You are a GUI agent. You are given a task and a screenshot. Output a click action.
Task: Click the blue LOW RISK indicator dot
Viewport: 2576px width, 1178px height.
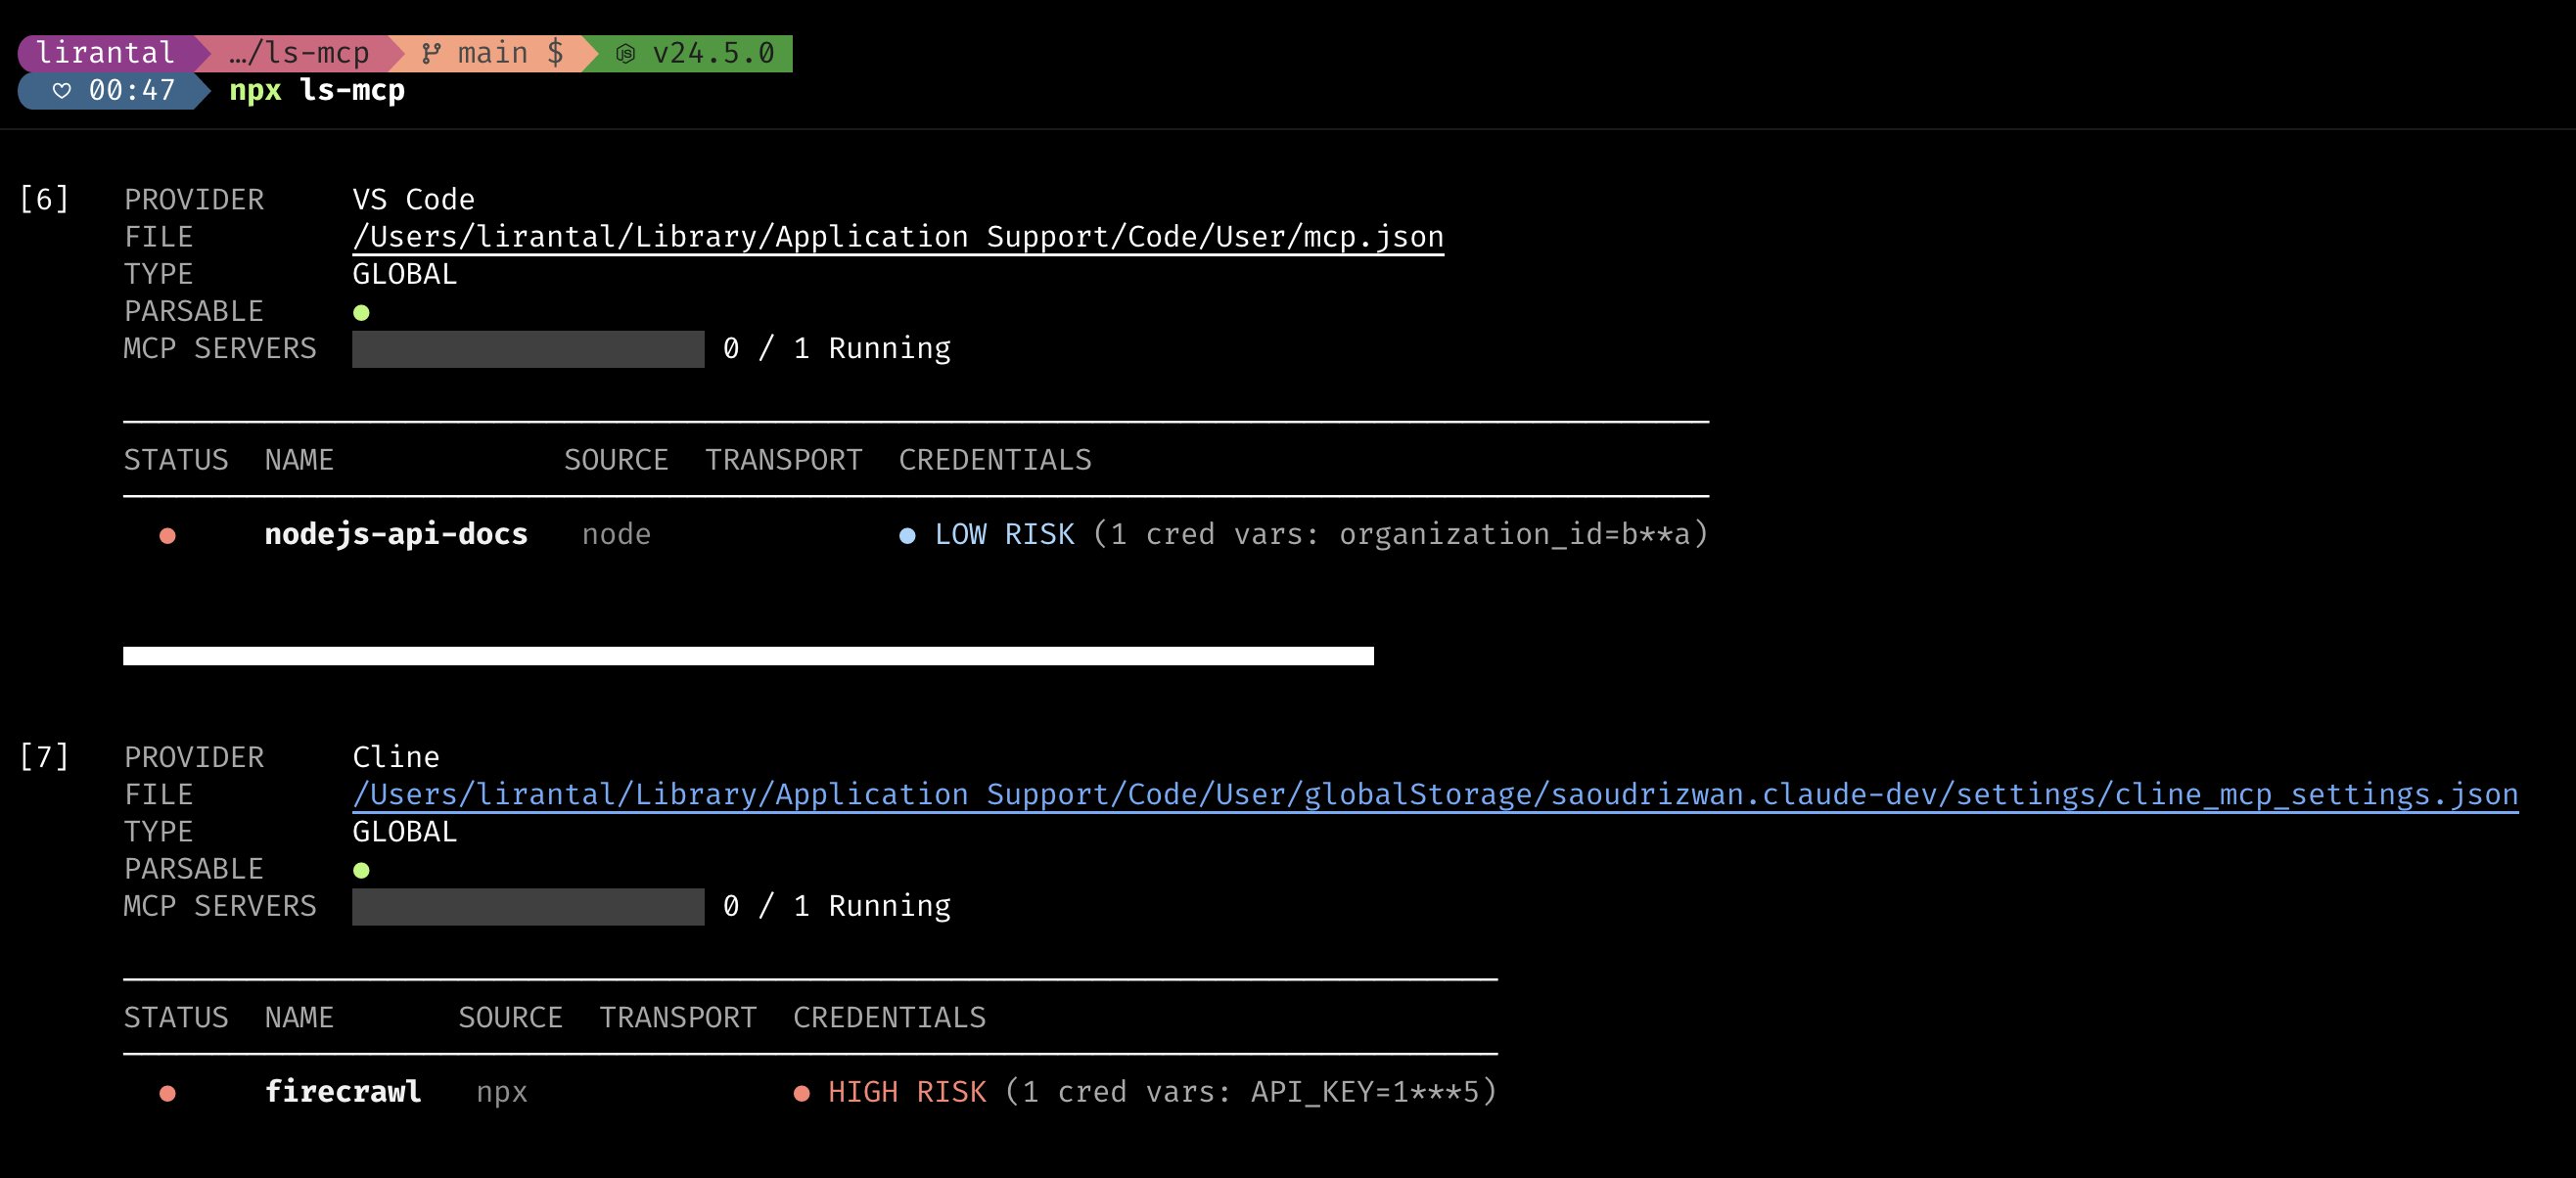(x=908, y=534)
